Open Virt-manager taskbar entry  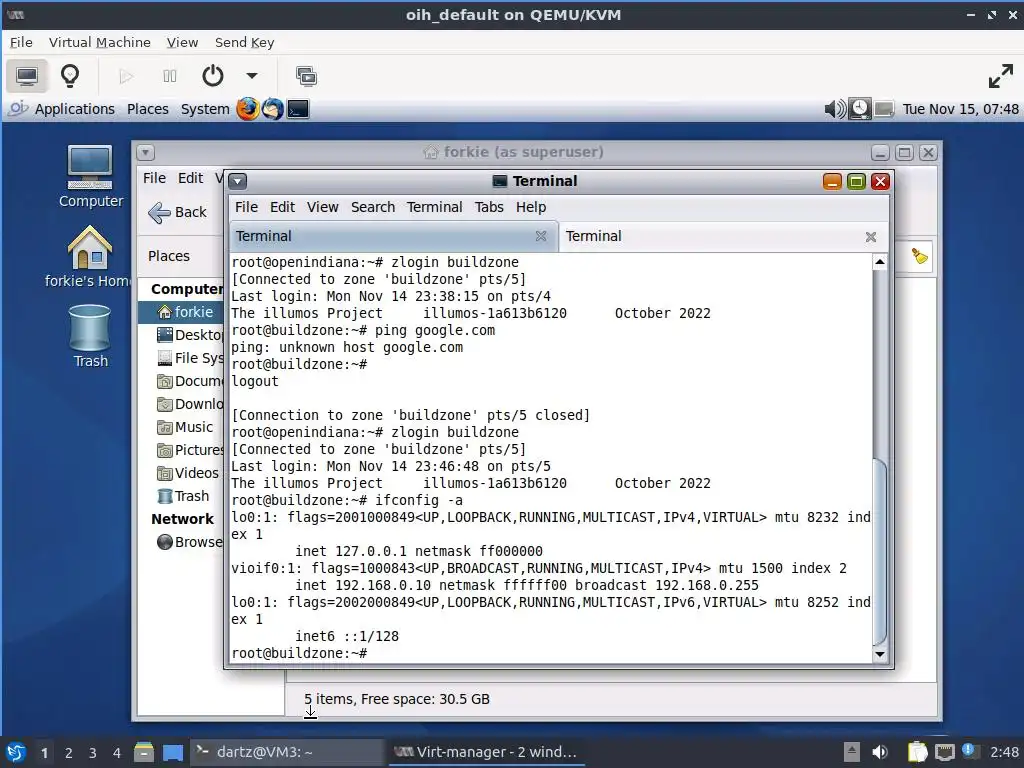(486, 752)
